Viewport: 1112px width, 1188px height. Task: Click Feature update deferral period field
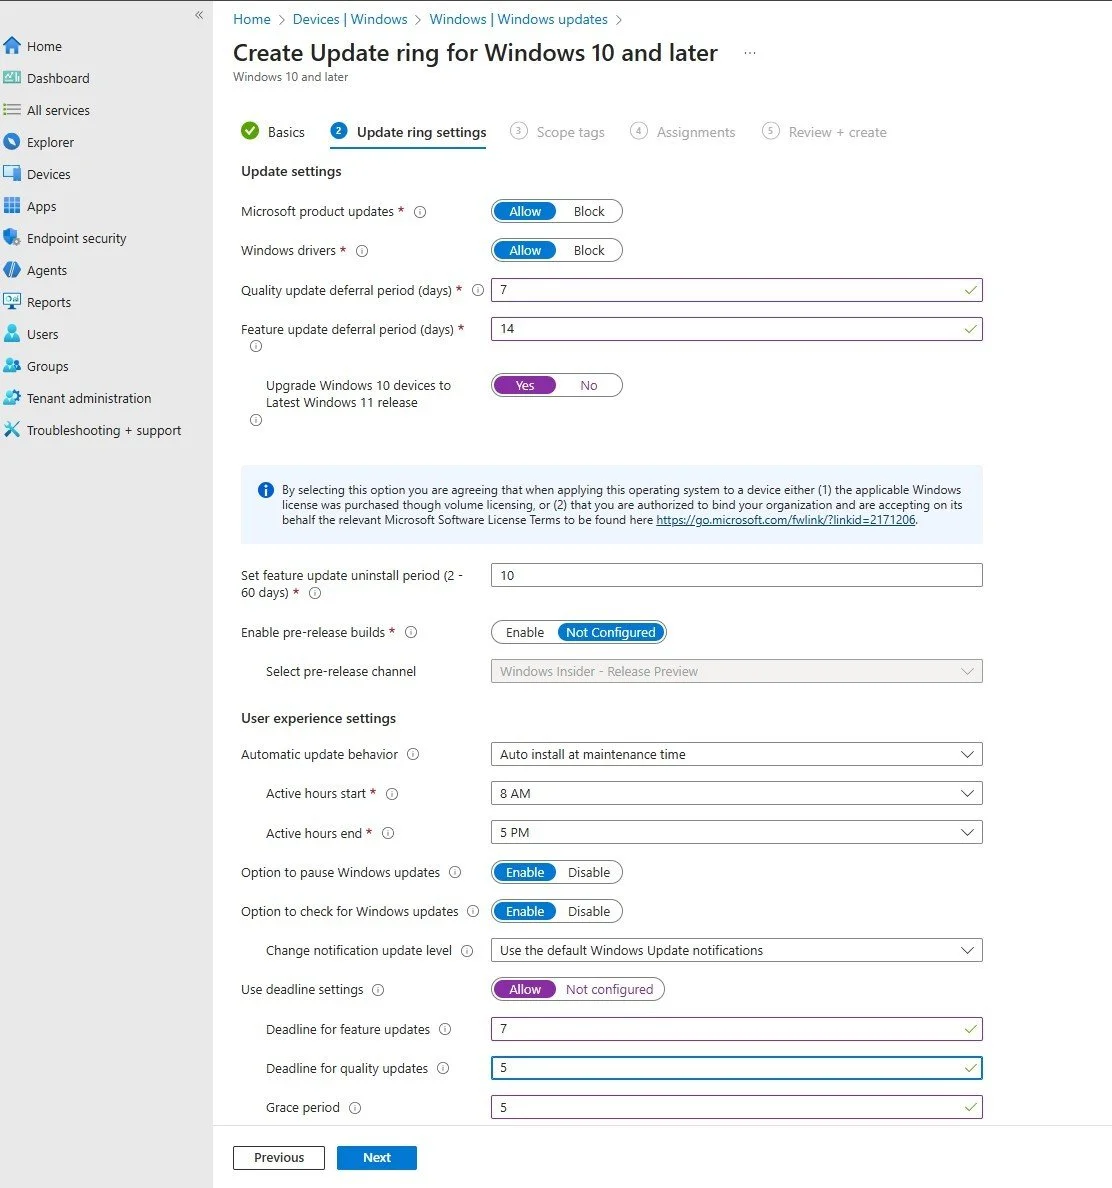click(736, 329)
